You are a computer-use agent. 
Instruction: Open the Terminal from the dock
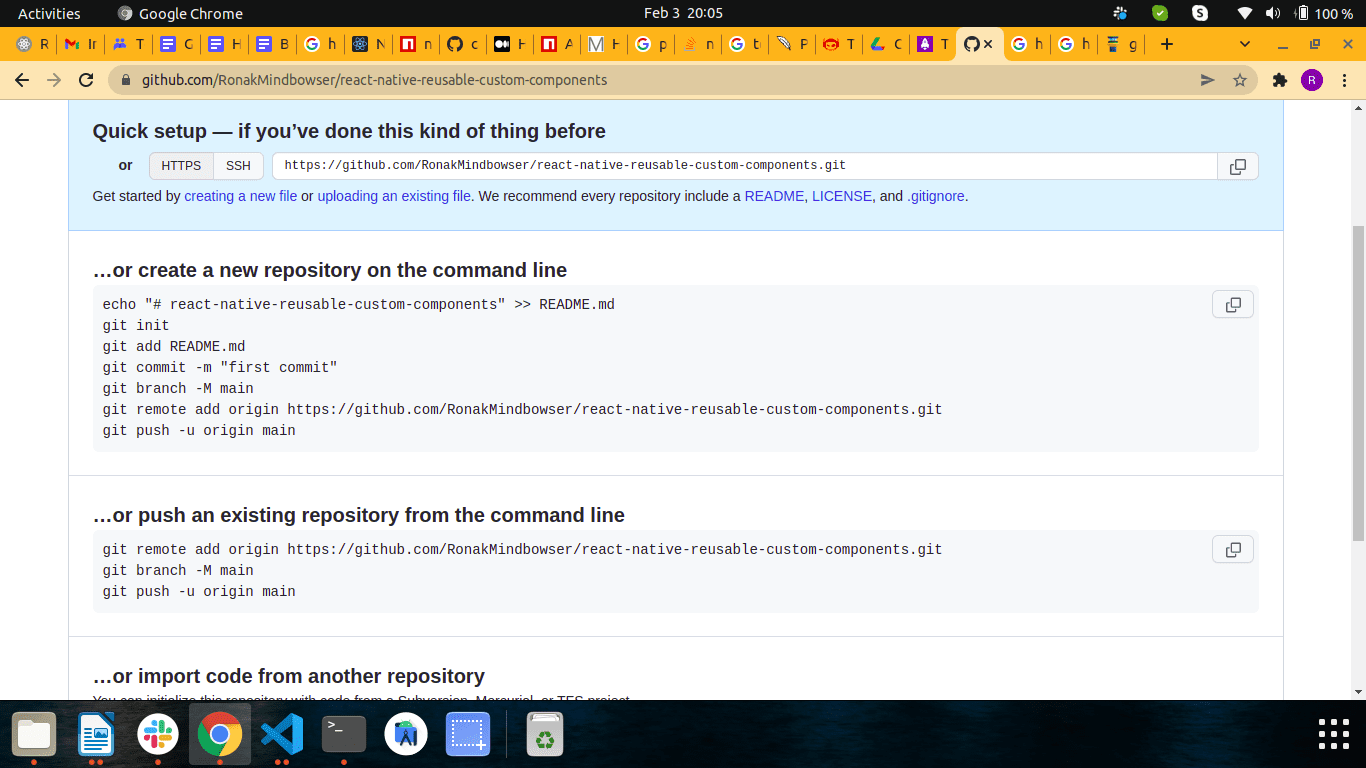343,736
